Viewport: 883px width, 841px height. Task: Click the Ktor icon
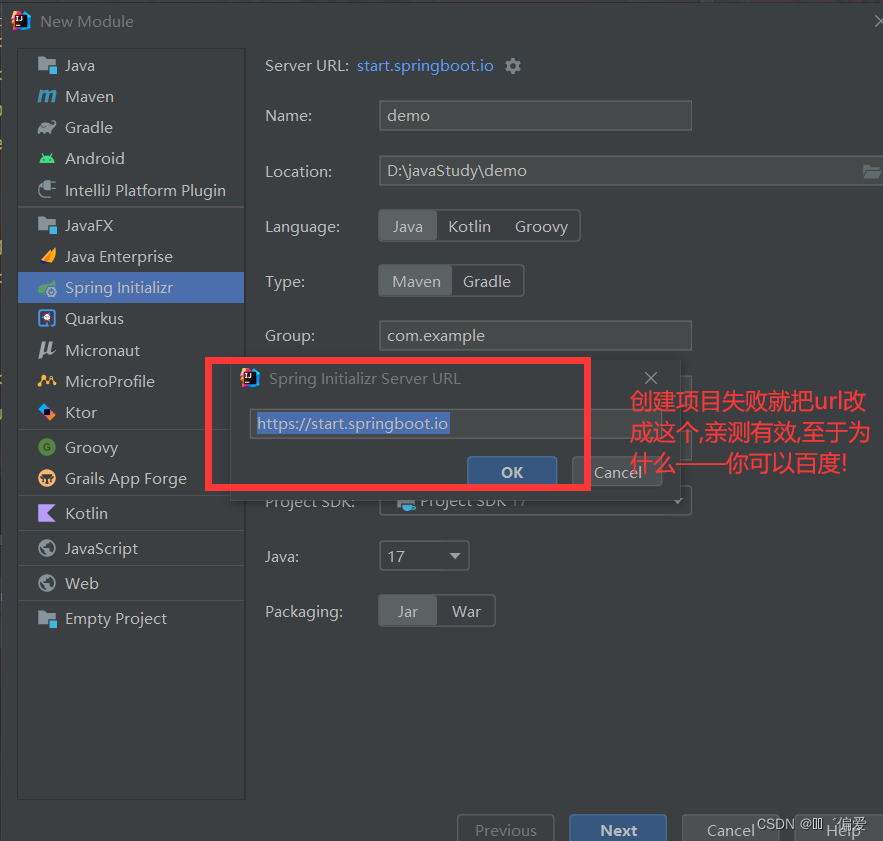coord(47,412)
